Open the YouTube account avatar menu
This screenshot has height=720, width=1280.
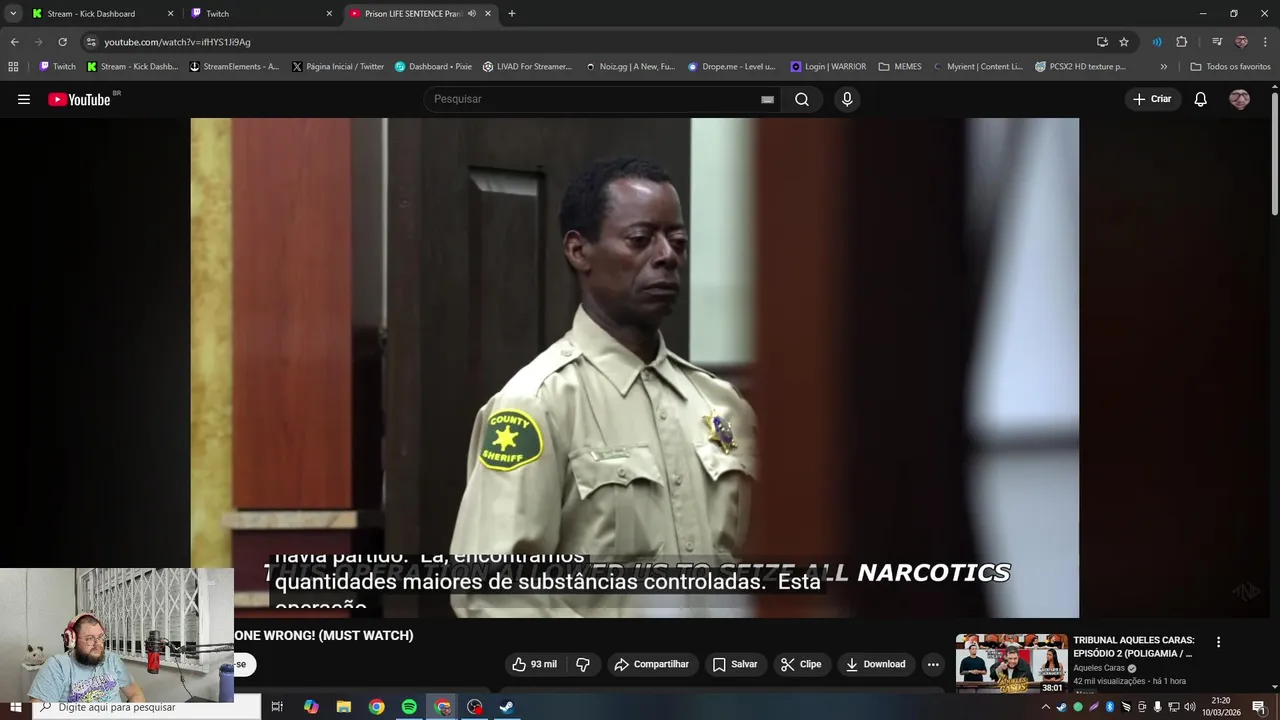click(1239, 99)
